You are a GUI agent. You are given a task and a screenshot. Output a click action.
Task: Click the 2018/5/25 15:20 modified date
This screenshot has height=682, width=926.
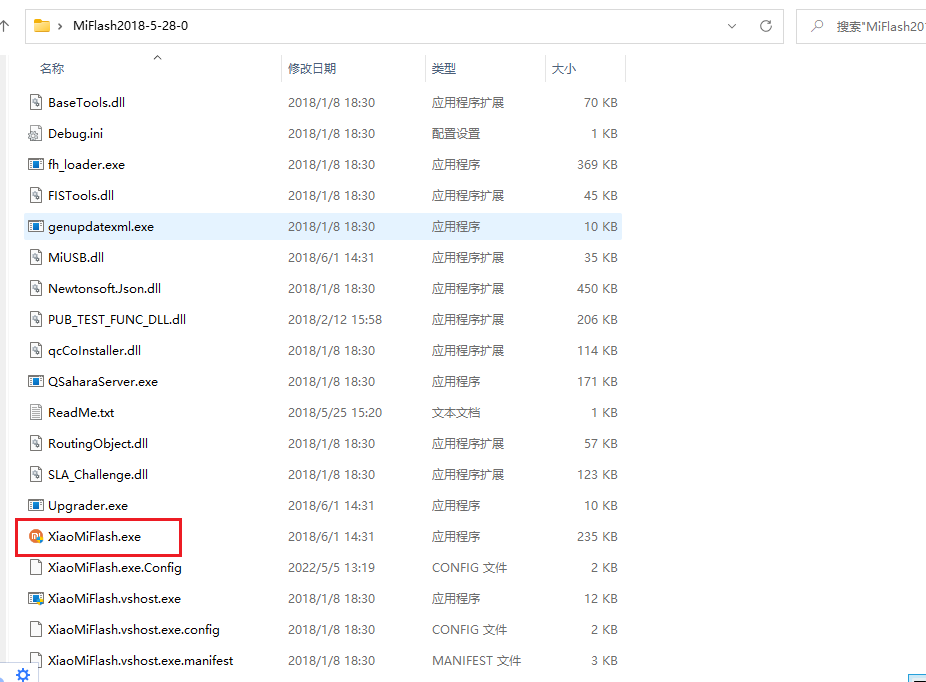coord(335,412)
